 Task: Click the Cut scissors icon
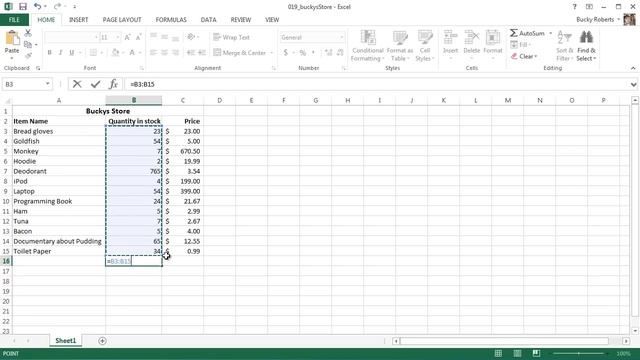click(x=28, y=33)
